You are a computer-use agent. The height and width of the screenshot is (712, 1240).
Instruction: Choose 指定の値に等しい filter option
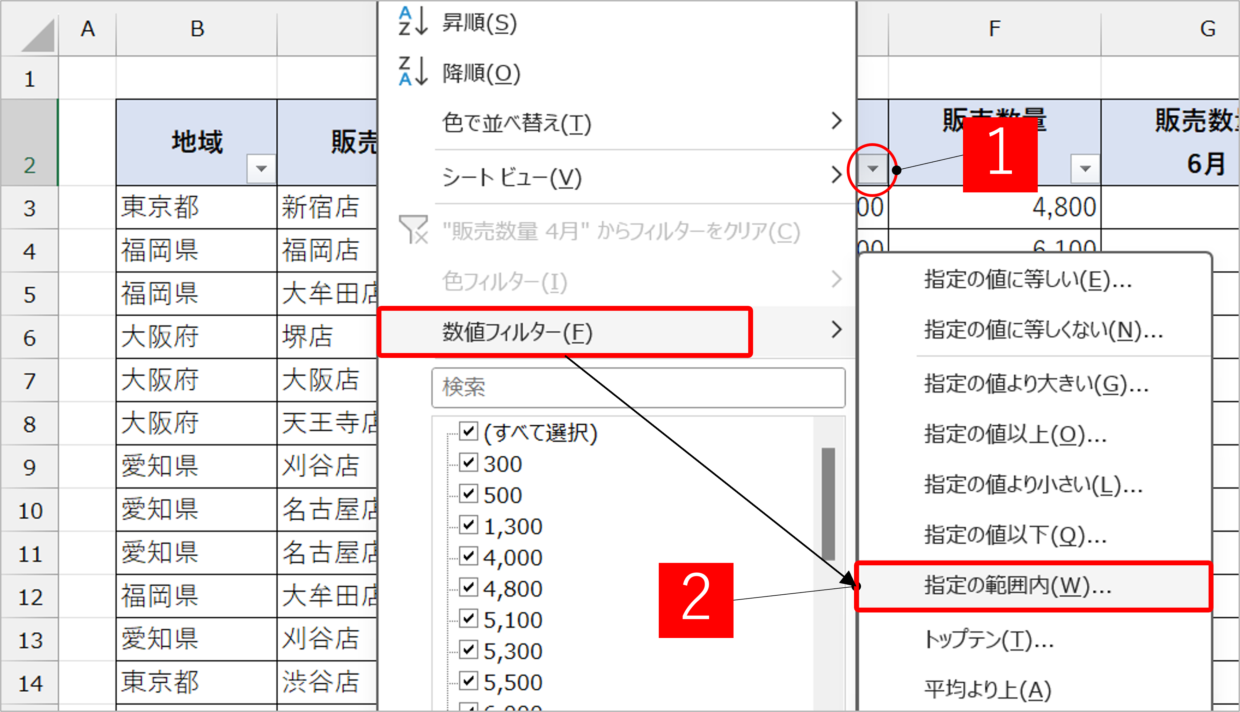pyautogui.click(x=1027, y=281)
